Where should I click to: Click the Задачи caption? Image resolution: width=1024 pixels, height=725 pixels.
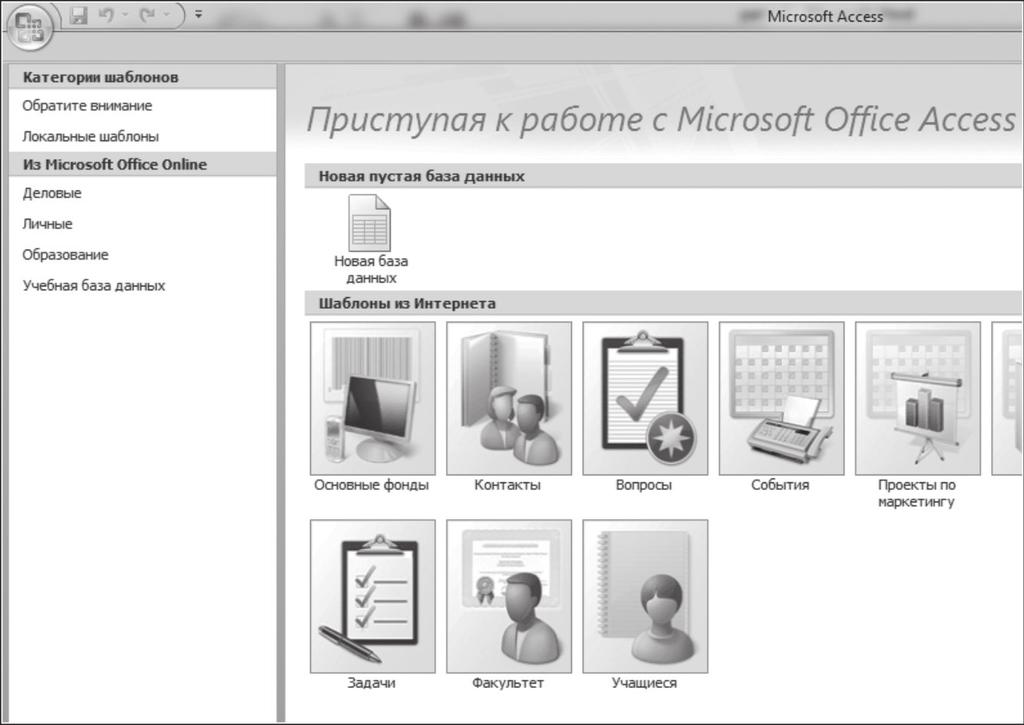coord(372,683)
